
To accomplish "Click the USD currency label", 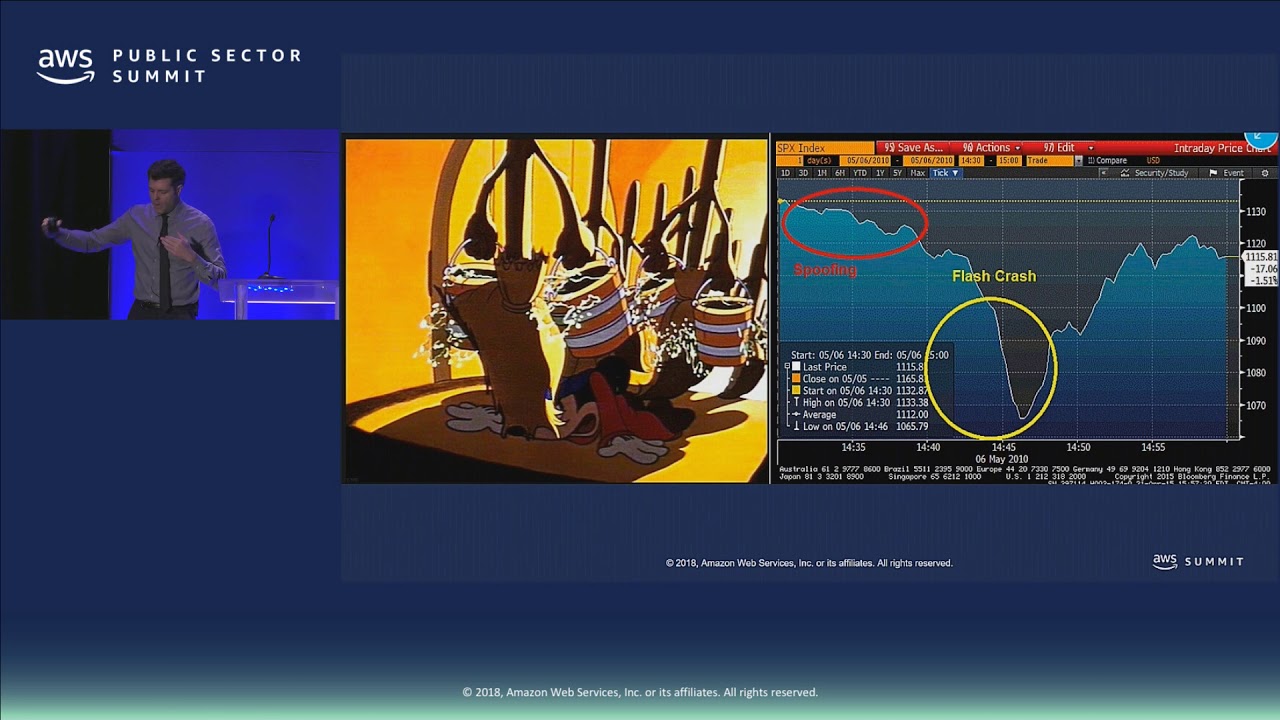I will (1153, 161).
